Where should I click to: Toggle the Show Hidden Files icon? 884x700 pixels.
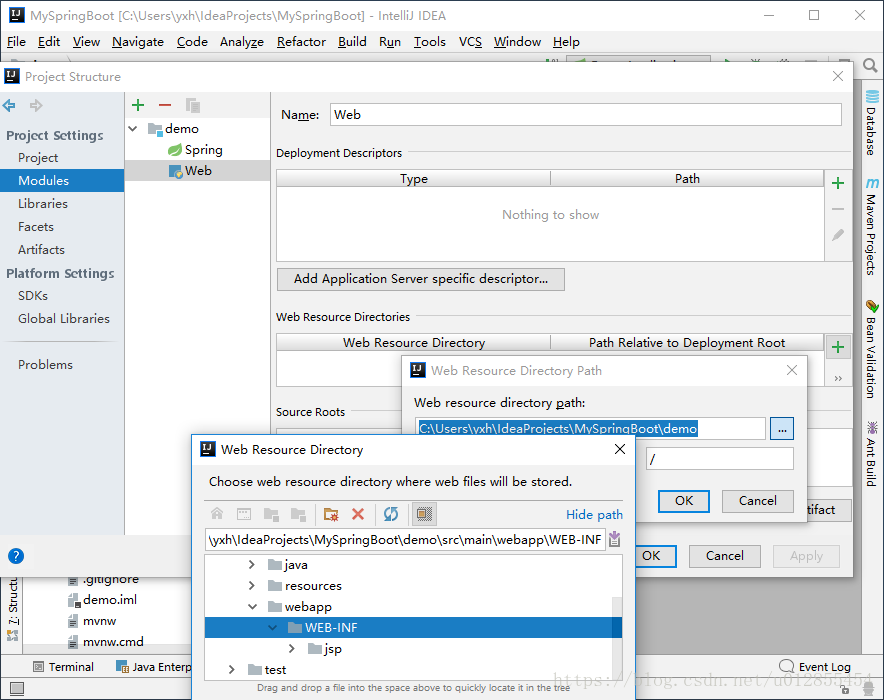click(424, 514)
